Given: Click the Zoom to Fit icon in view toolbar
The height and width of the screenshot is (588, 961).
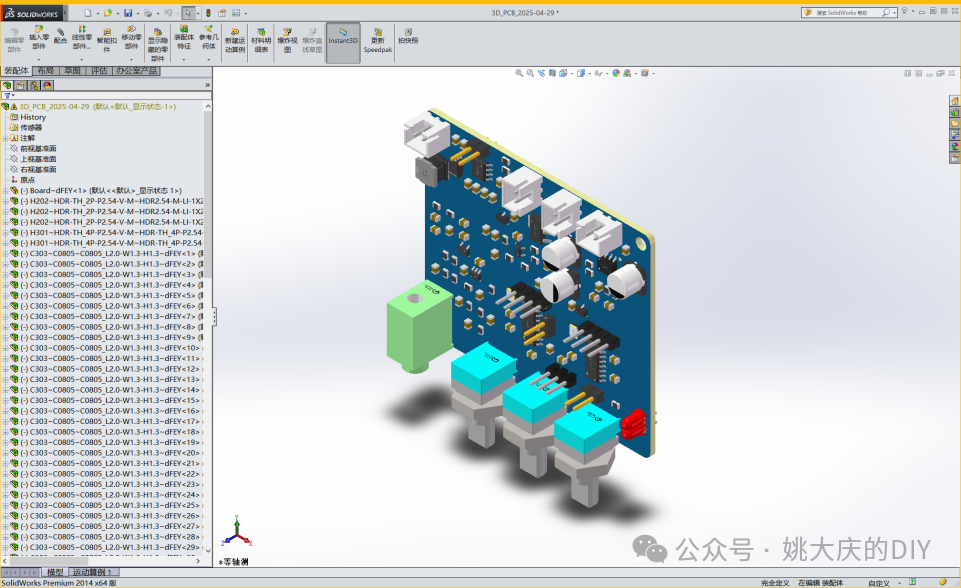Looking at the screenshot, I should click(x=519, y=73).
